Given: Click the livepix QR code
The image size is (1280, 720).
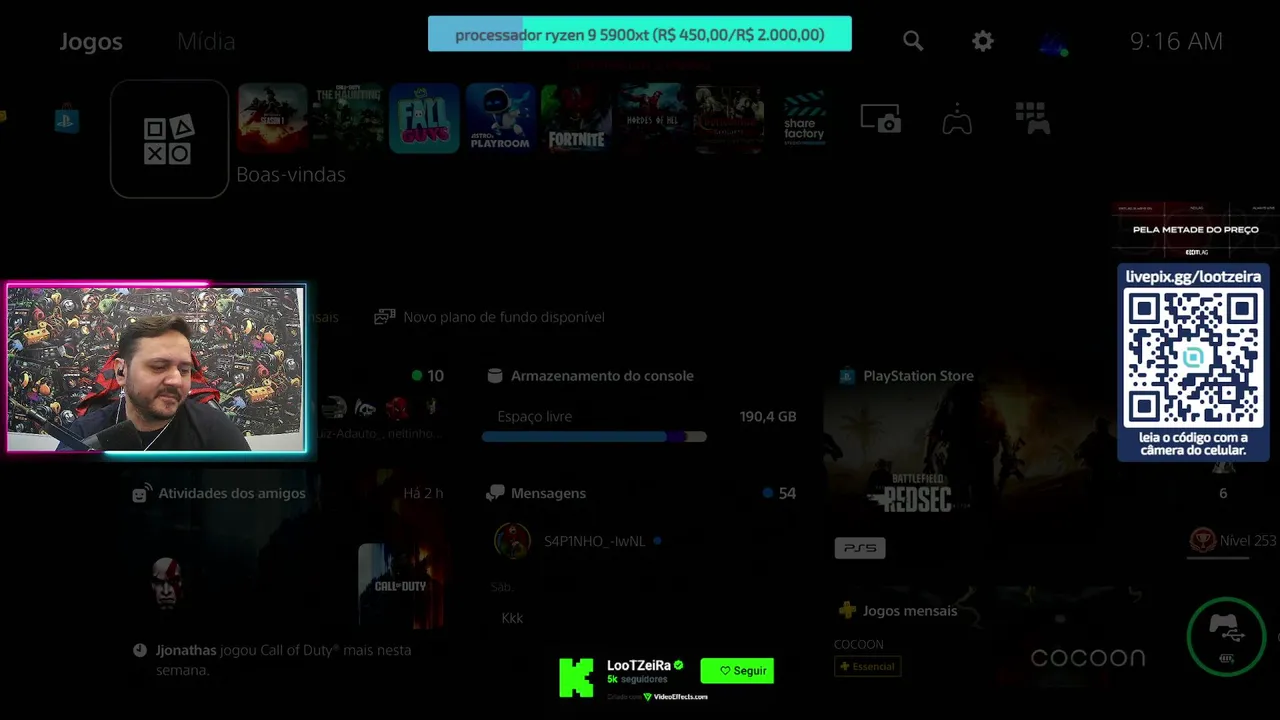Looking at the screenshot, I should click(1193, 358).
